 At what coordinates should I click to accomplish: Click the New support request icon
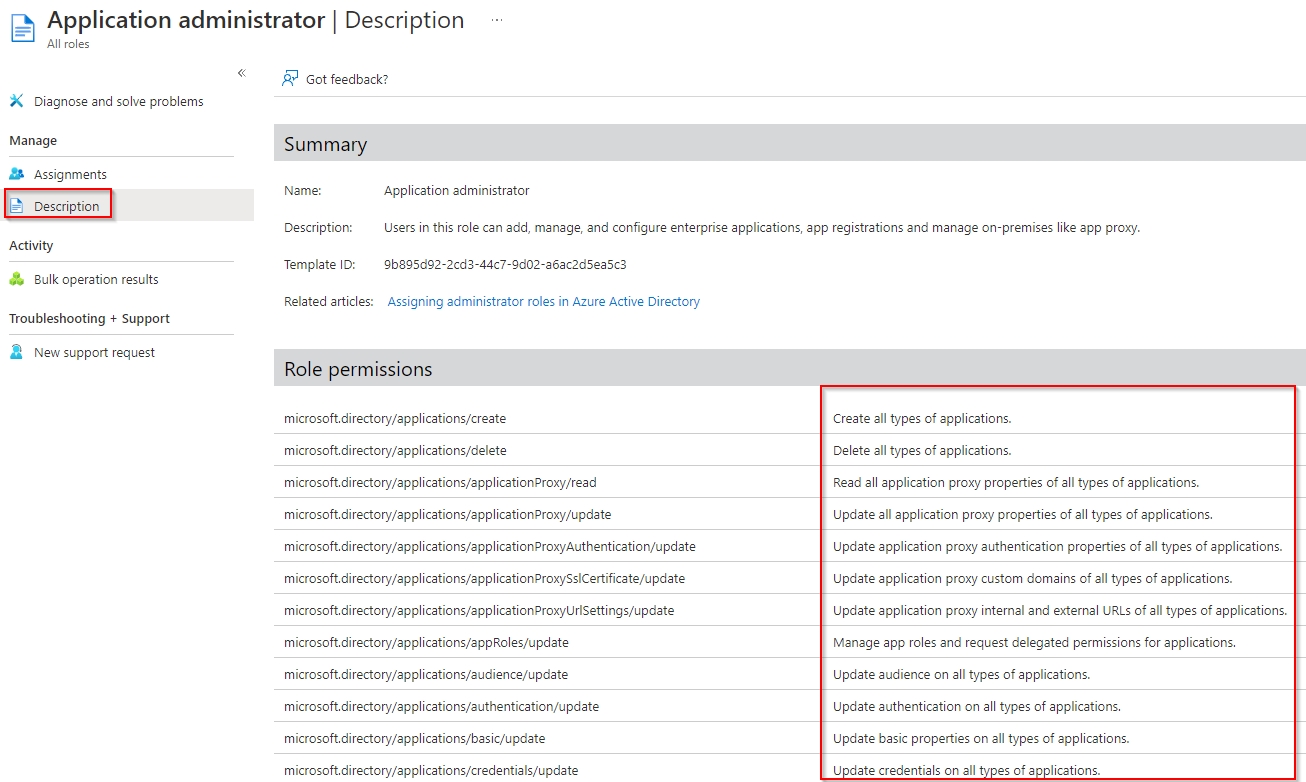16,352
